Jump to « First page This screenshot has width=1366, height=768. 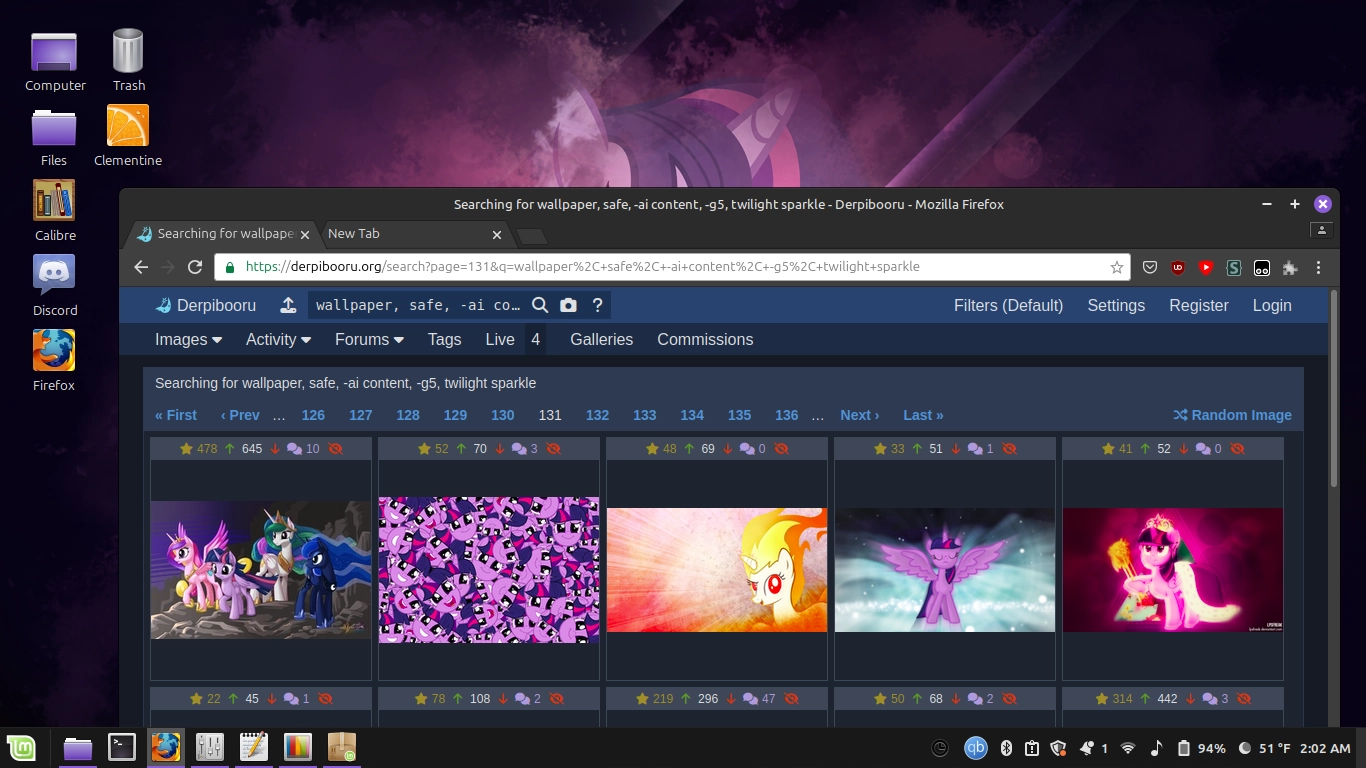tap(176, 415)
